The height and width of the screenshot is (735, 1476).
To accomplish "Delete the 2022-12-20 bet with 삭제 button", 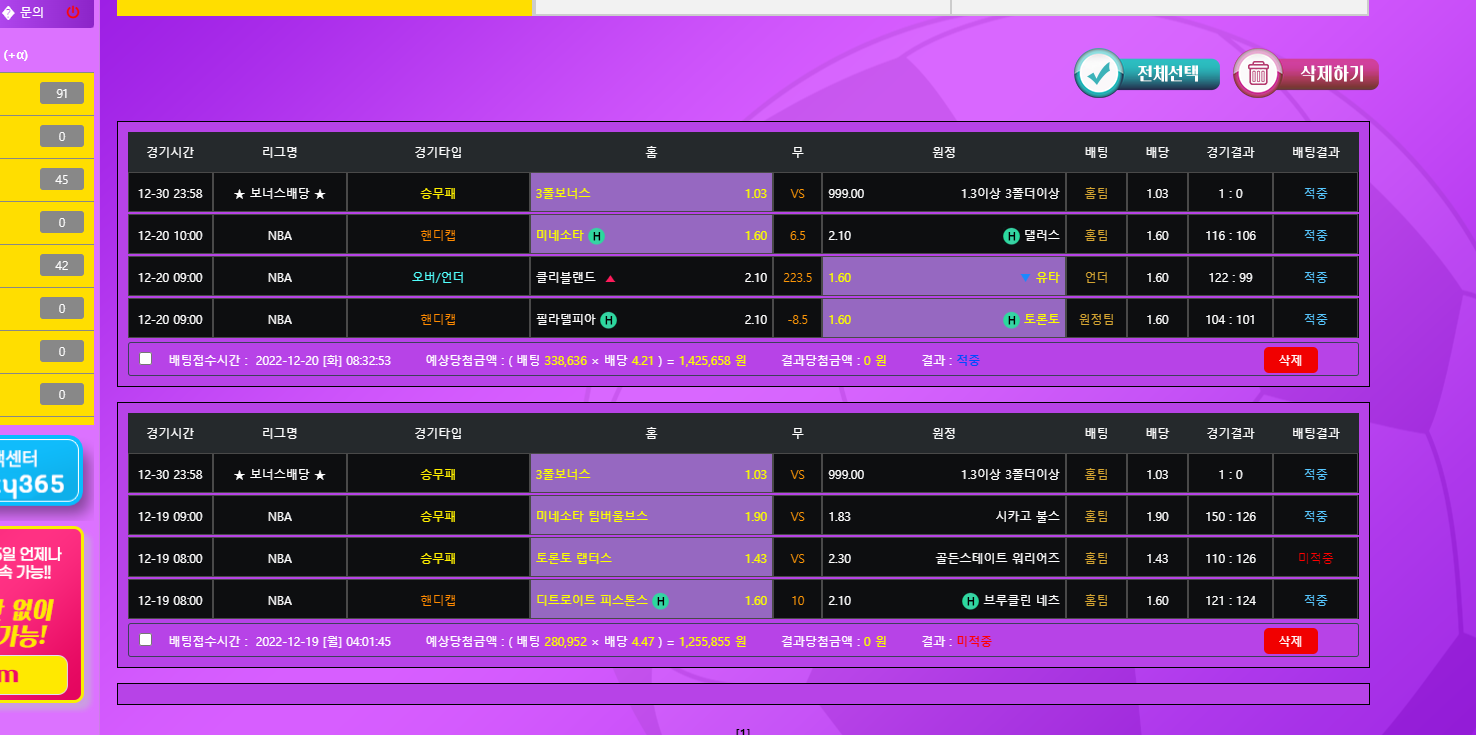I will [1290, 360].
